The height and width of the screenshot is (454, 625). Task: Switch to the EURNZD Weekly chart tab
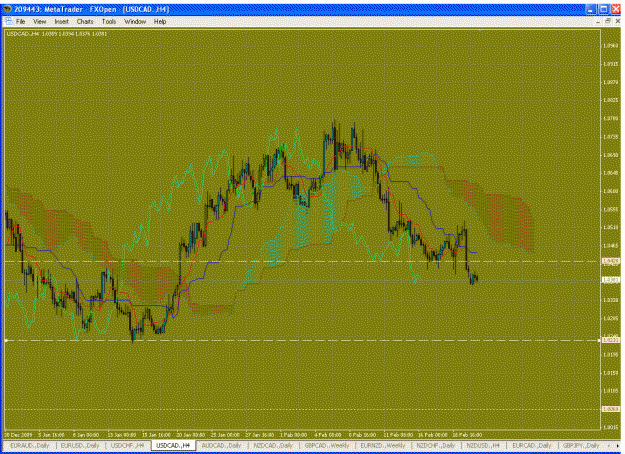tap(383, 445)
